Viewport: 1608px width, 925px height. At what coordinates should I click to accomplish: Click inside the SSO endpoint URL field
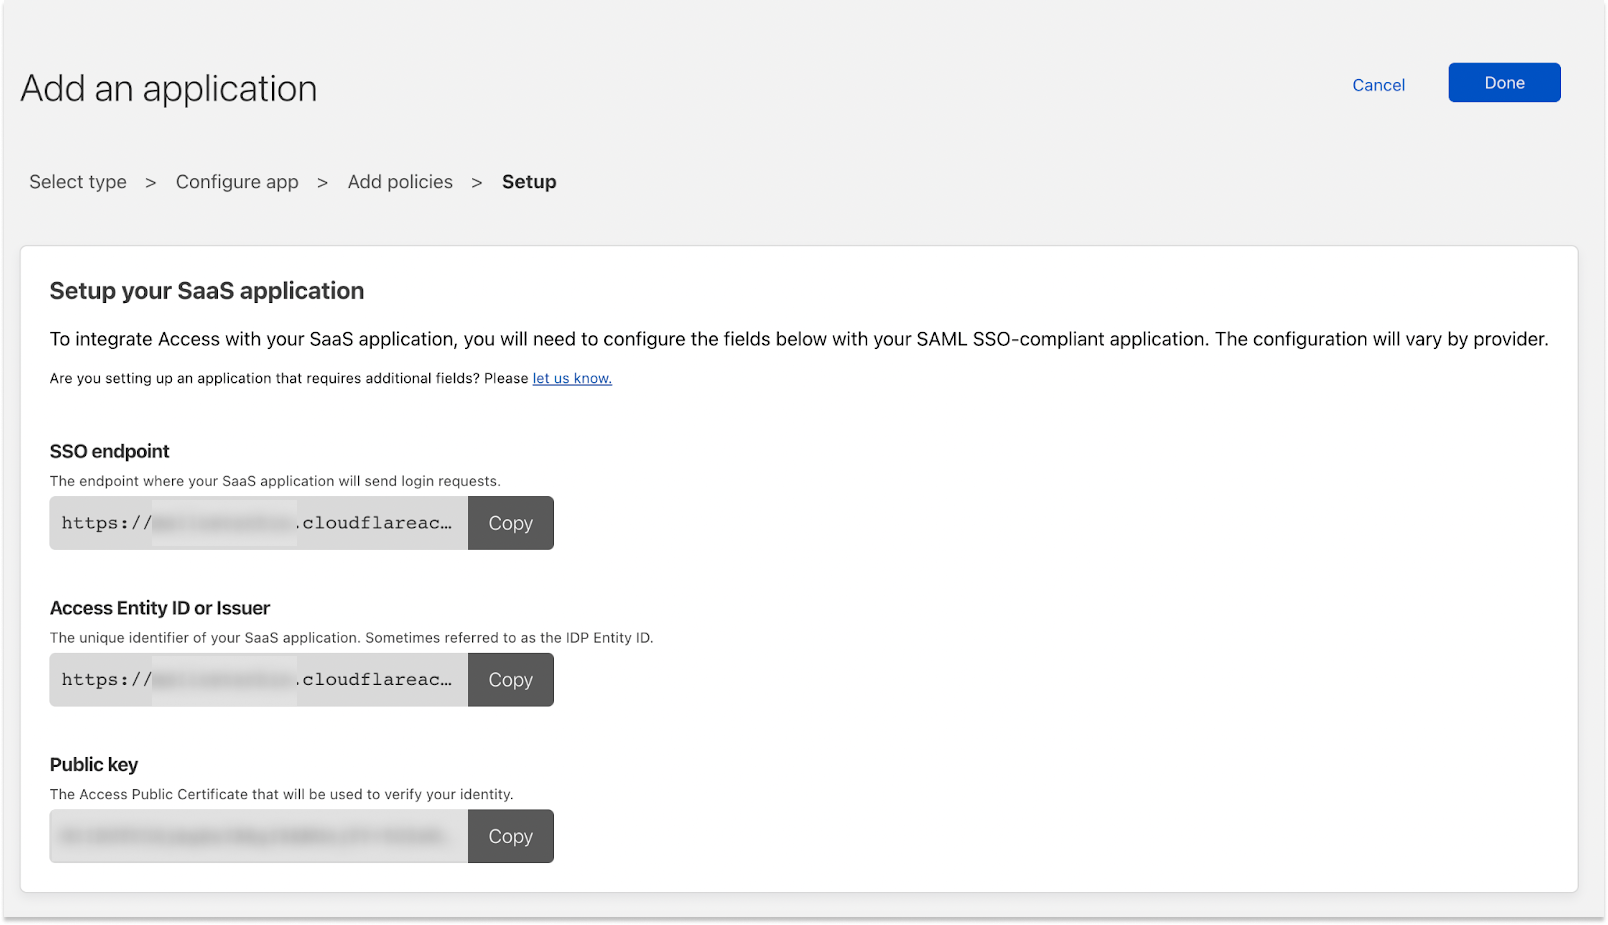pyautogui.click(x=258, y=522)
